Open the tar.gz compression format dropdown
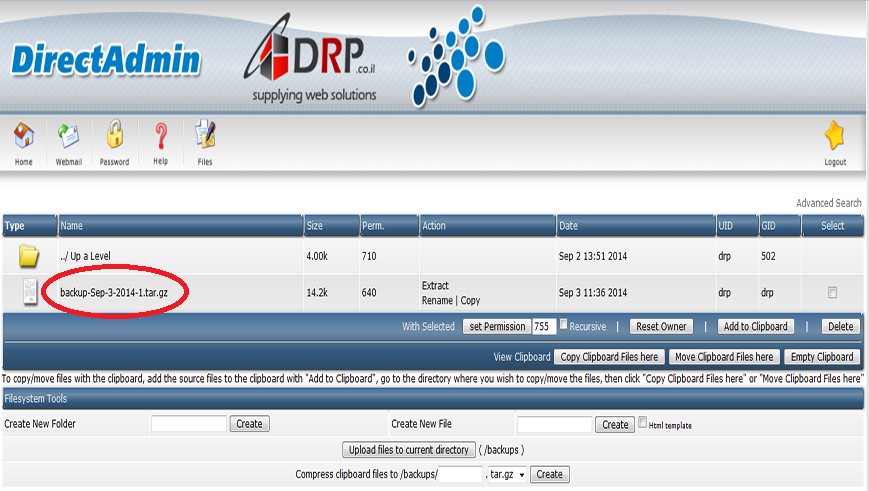The height and width of the screenshot is (491, 869). (506, 474)
